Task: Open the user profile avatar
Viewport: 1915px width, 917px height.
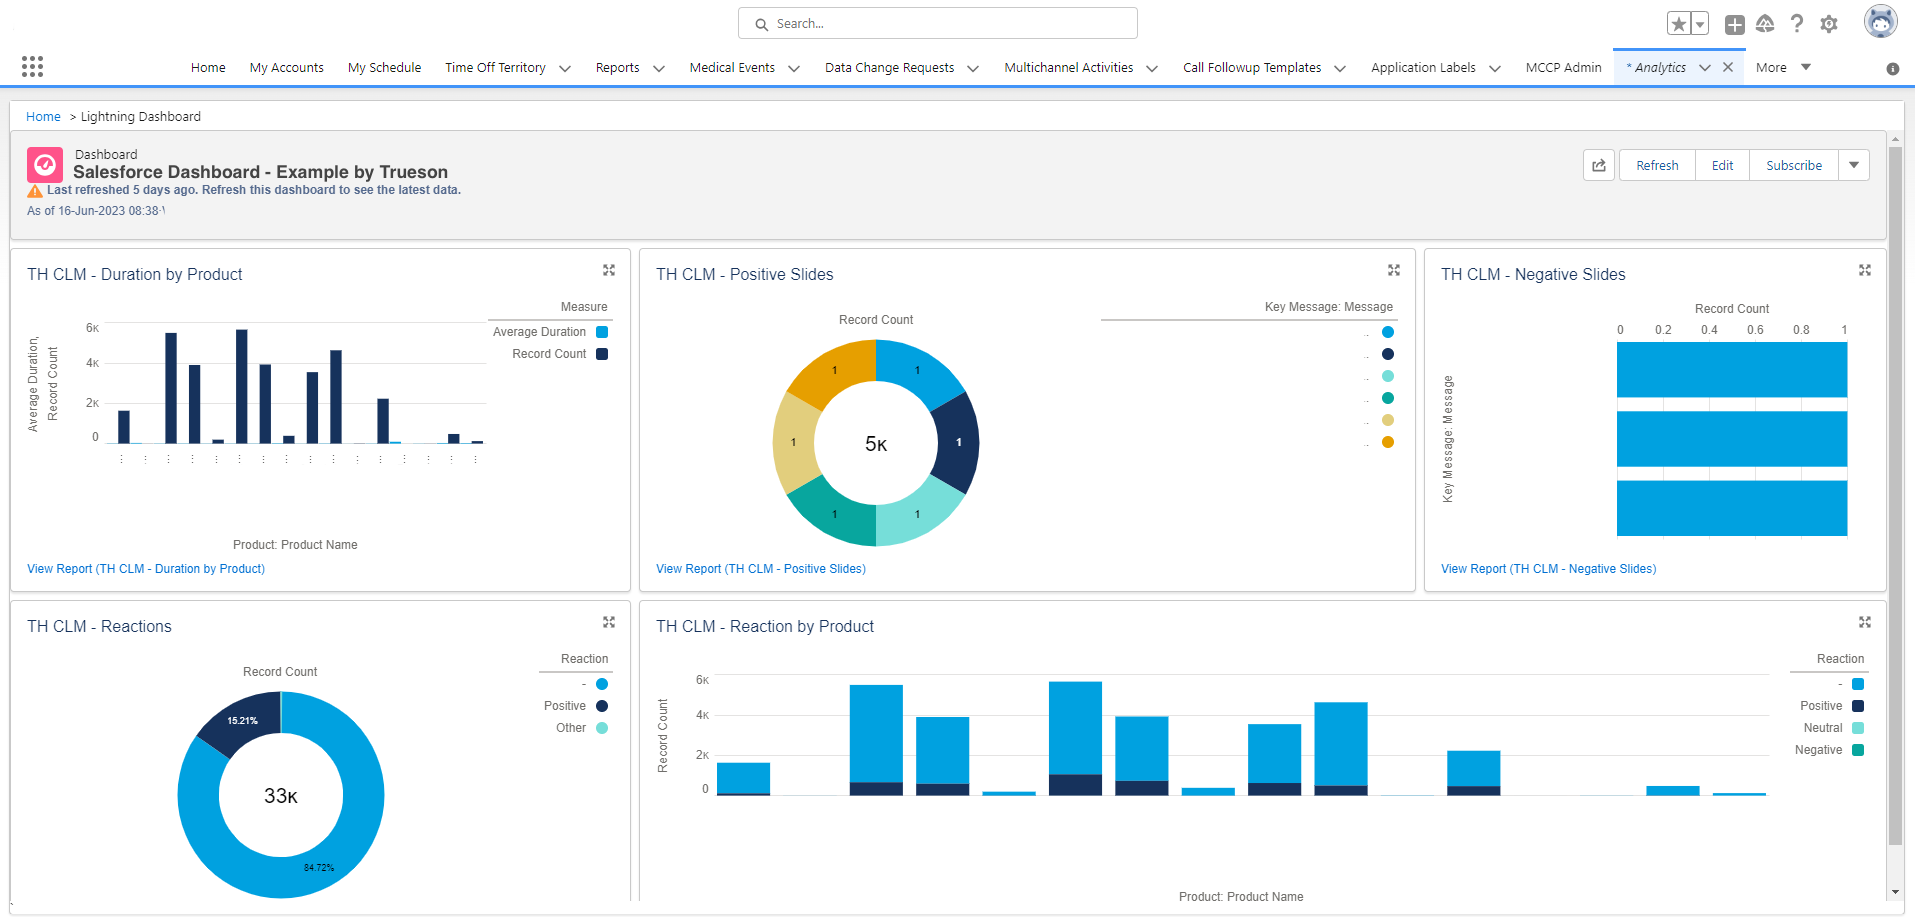Action: click(x=1880, y=20)
